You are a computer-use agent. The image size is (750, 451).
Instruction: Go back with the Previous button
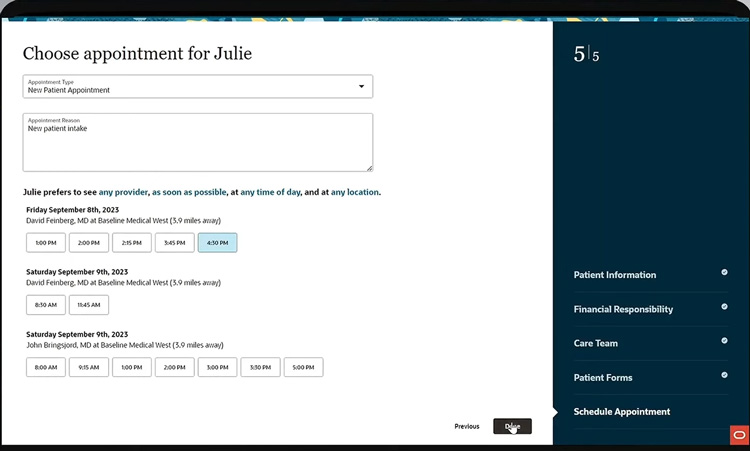[x=467, y=426]
